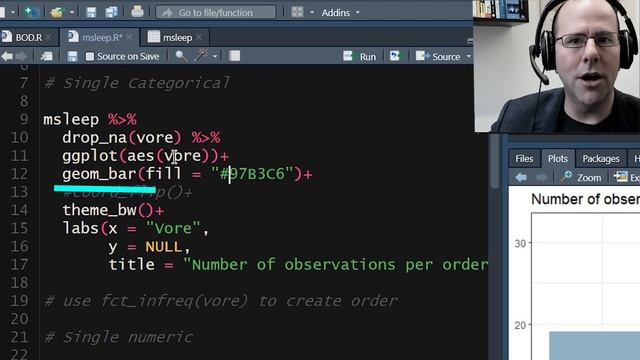
Task: Switch to the Packages tab
Action: click(601, 158)
